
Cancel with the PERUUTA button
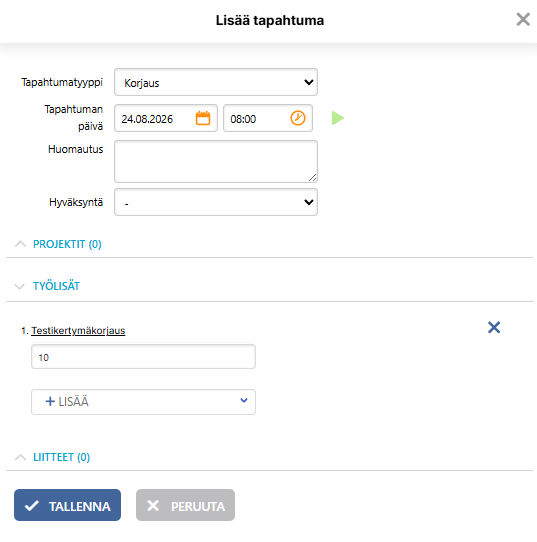pos(185,505)
